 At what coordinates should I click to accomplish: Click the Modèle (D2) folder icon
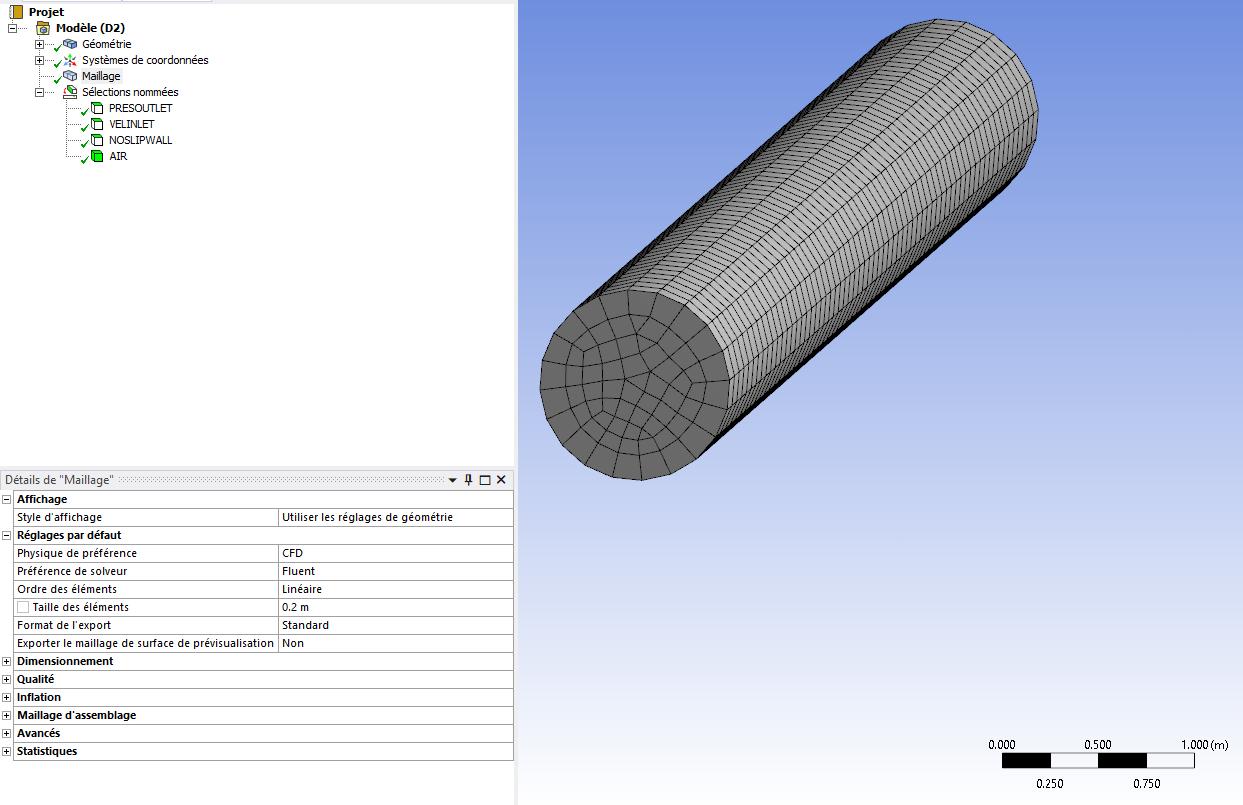point(43,28)
